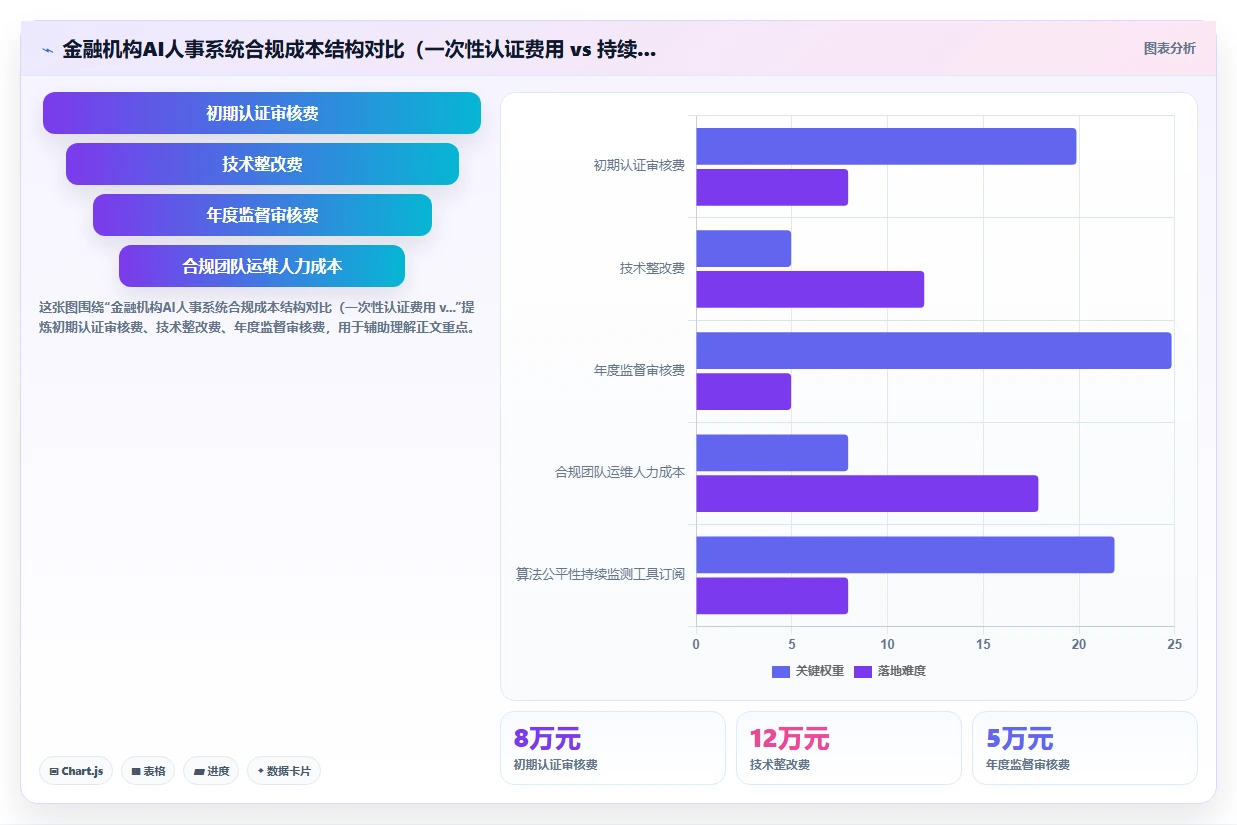Select the 合规团队运维人力成本 funnel stage
The height and width of the screenshot is (825, 1237).
(262, 266)
